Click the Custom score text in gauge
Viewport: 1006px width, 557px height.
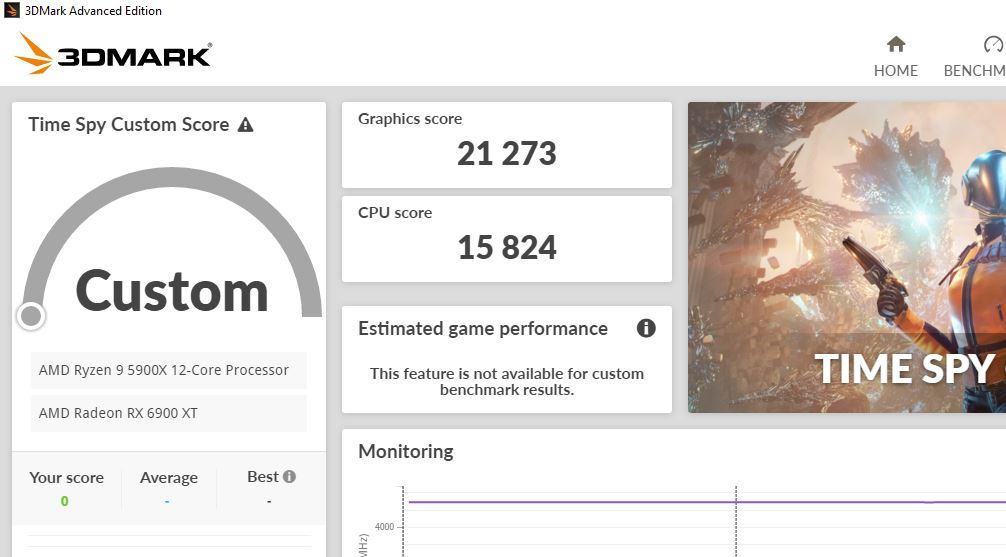coord(172,291)
